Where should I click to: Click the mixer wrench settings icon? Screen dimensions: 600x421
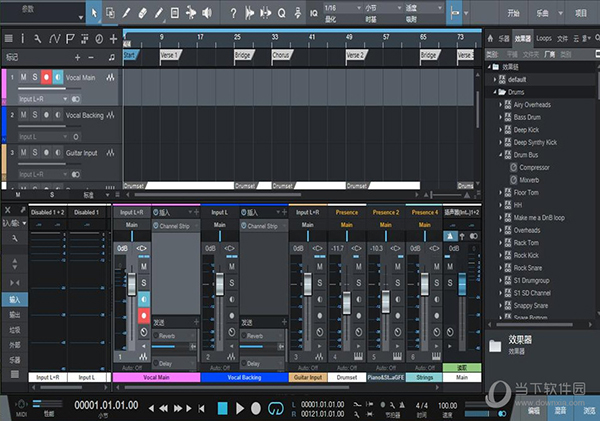coord(15,238)
